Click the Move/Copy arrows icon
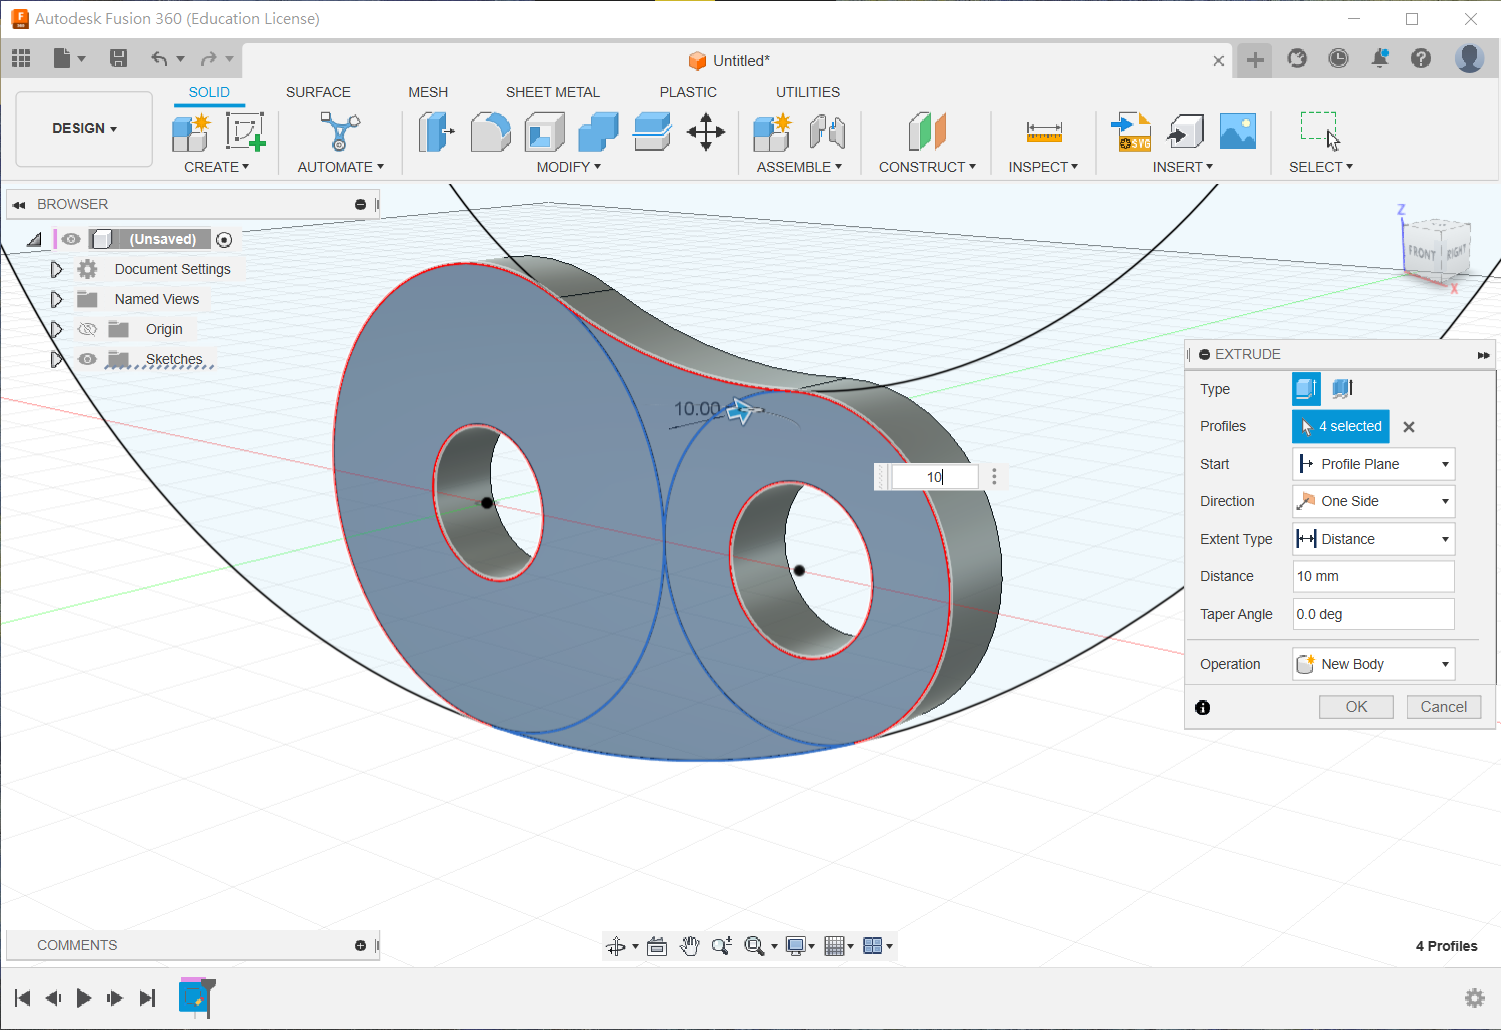 (706, 132)
